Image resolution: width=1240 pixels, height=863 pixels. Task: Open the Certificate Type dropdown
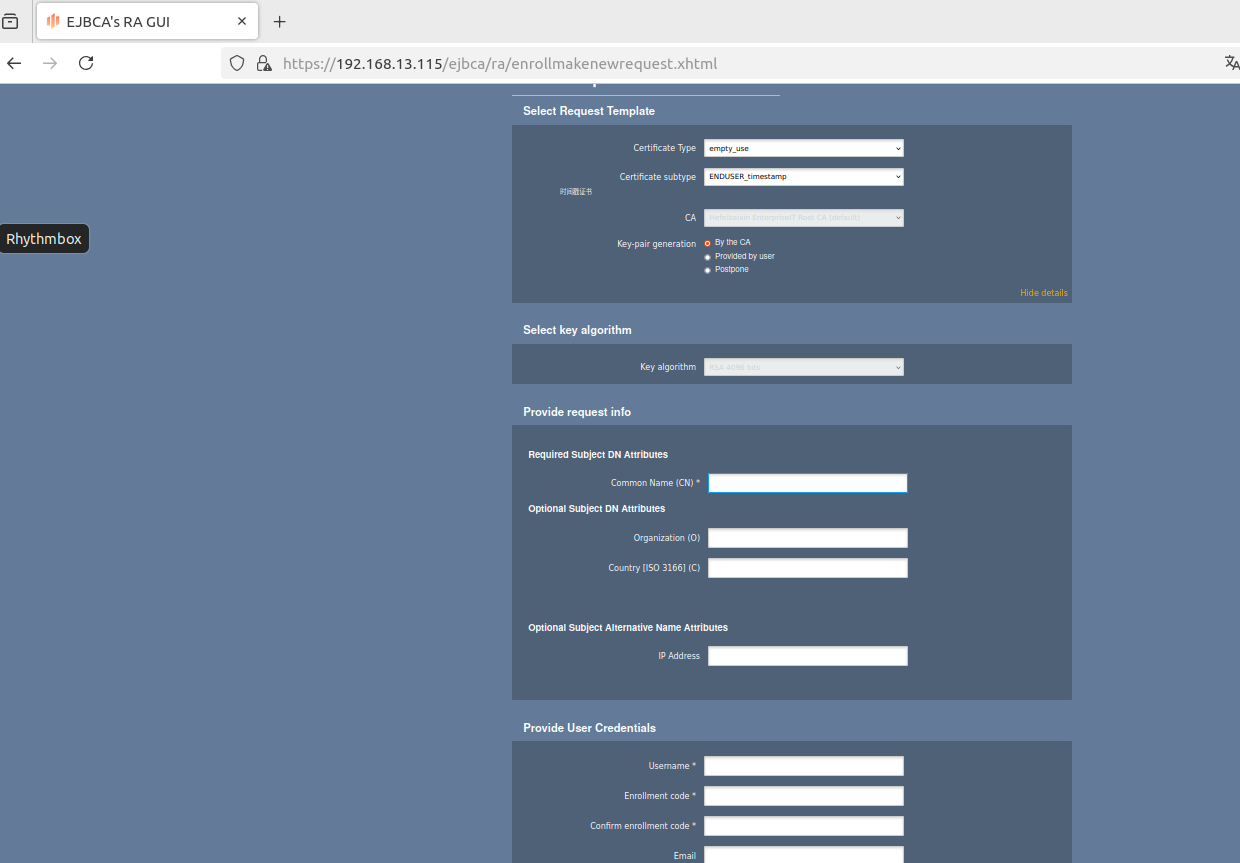pyautogui.click(x=803, y=148)
